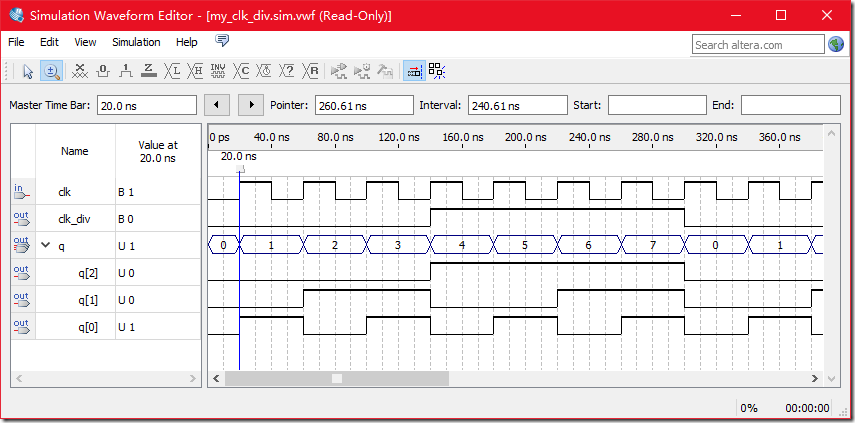Click the waveform vertical scroll down arrow
The image size is (855, 423).
(x=831, y=378)
